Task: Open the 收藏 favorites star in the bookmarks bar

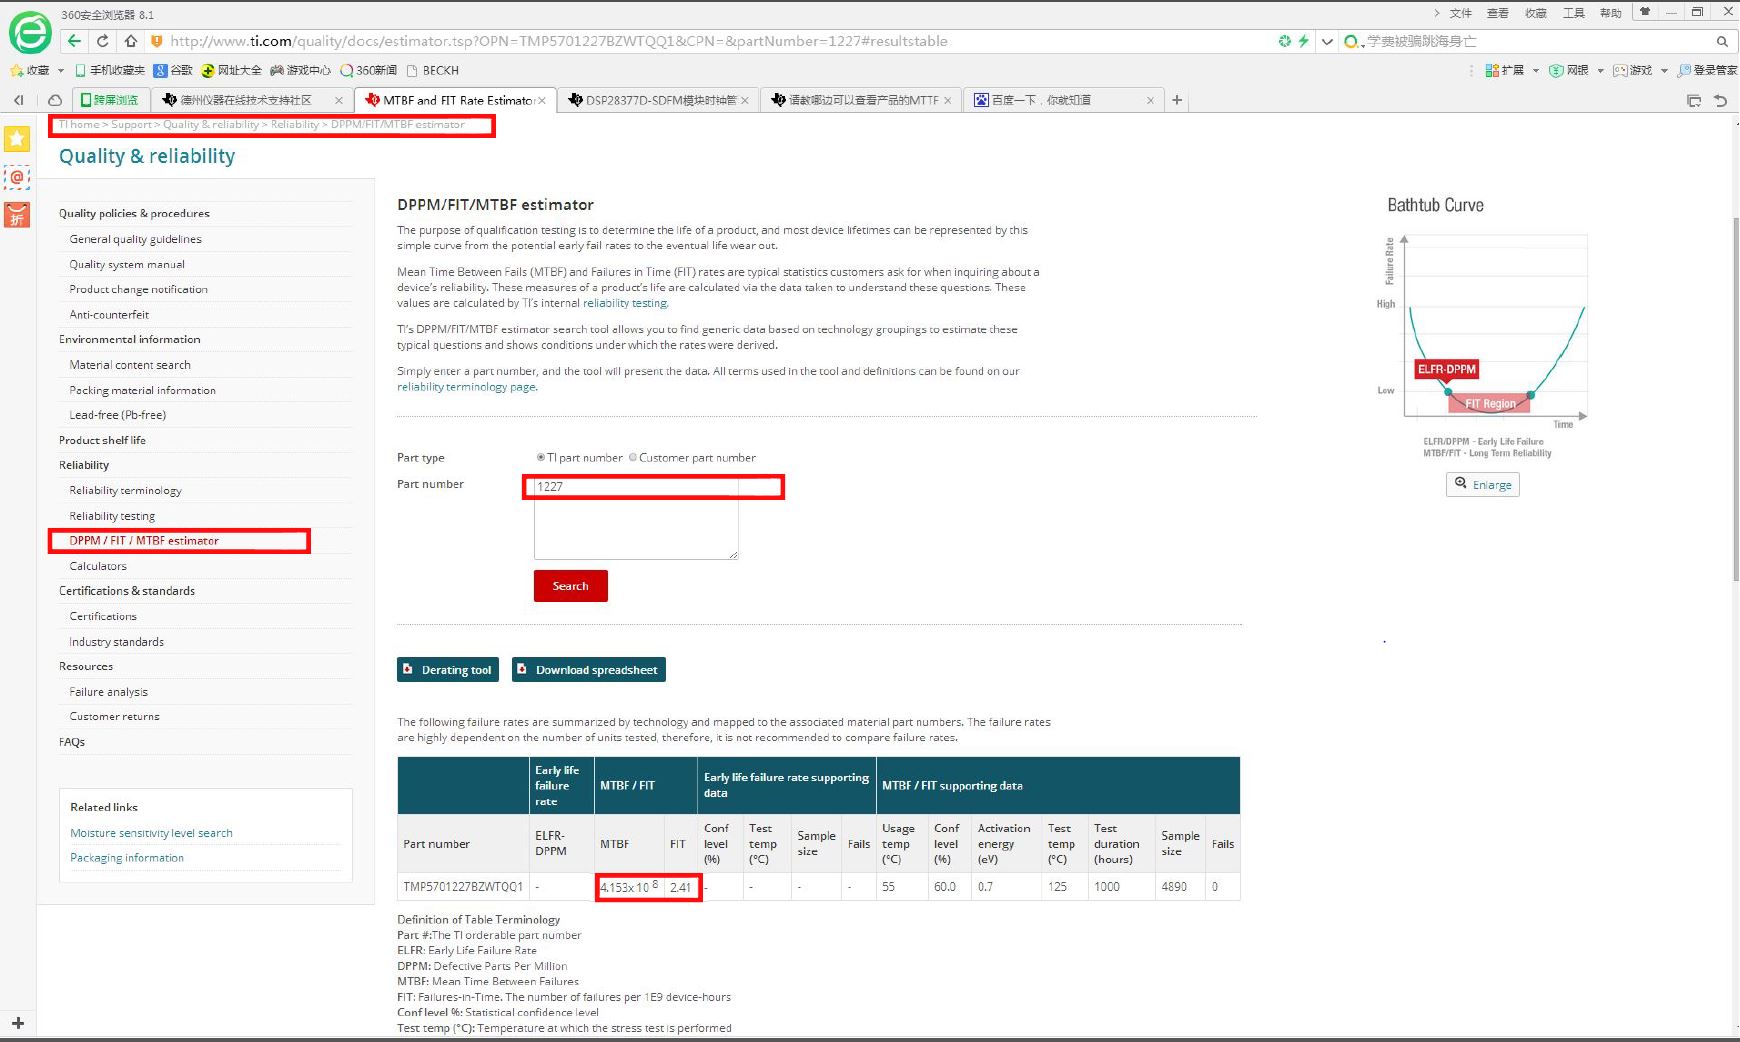Action: click(29, 70)
